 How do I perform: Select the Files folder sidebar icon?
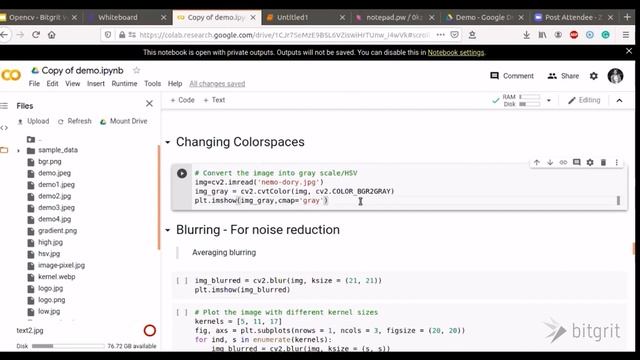coord(4,150)
